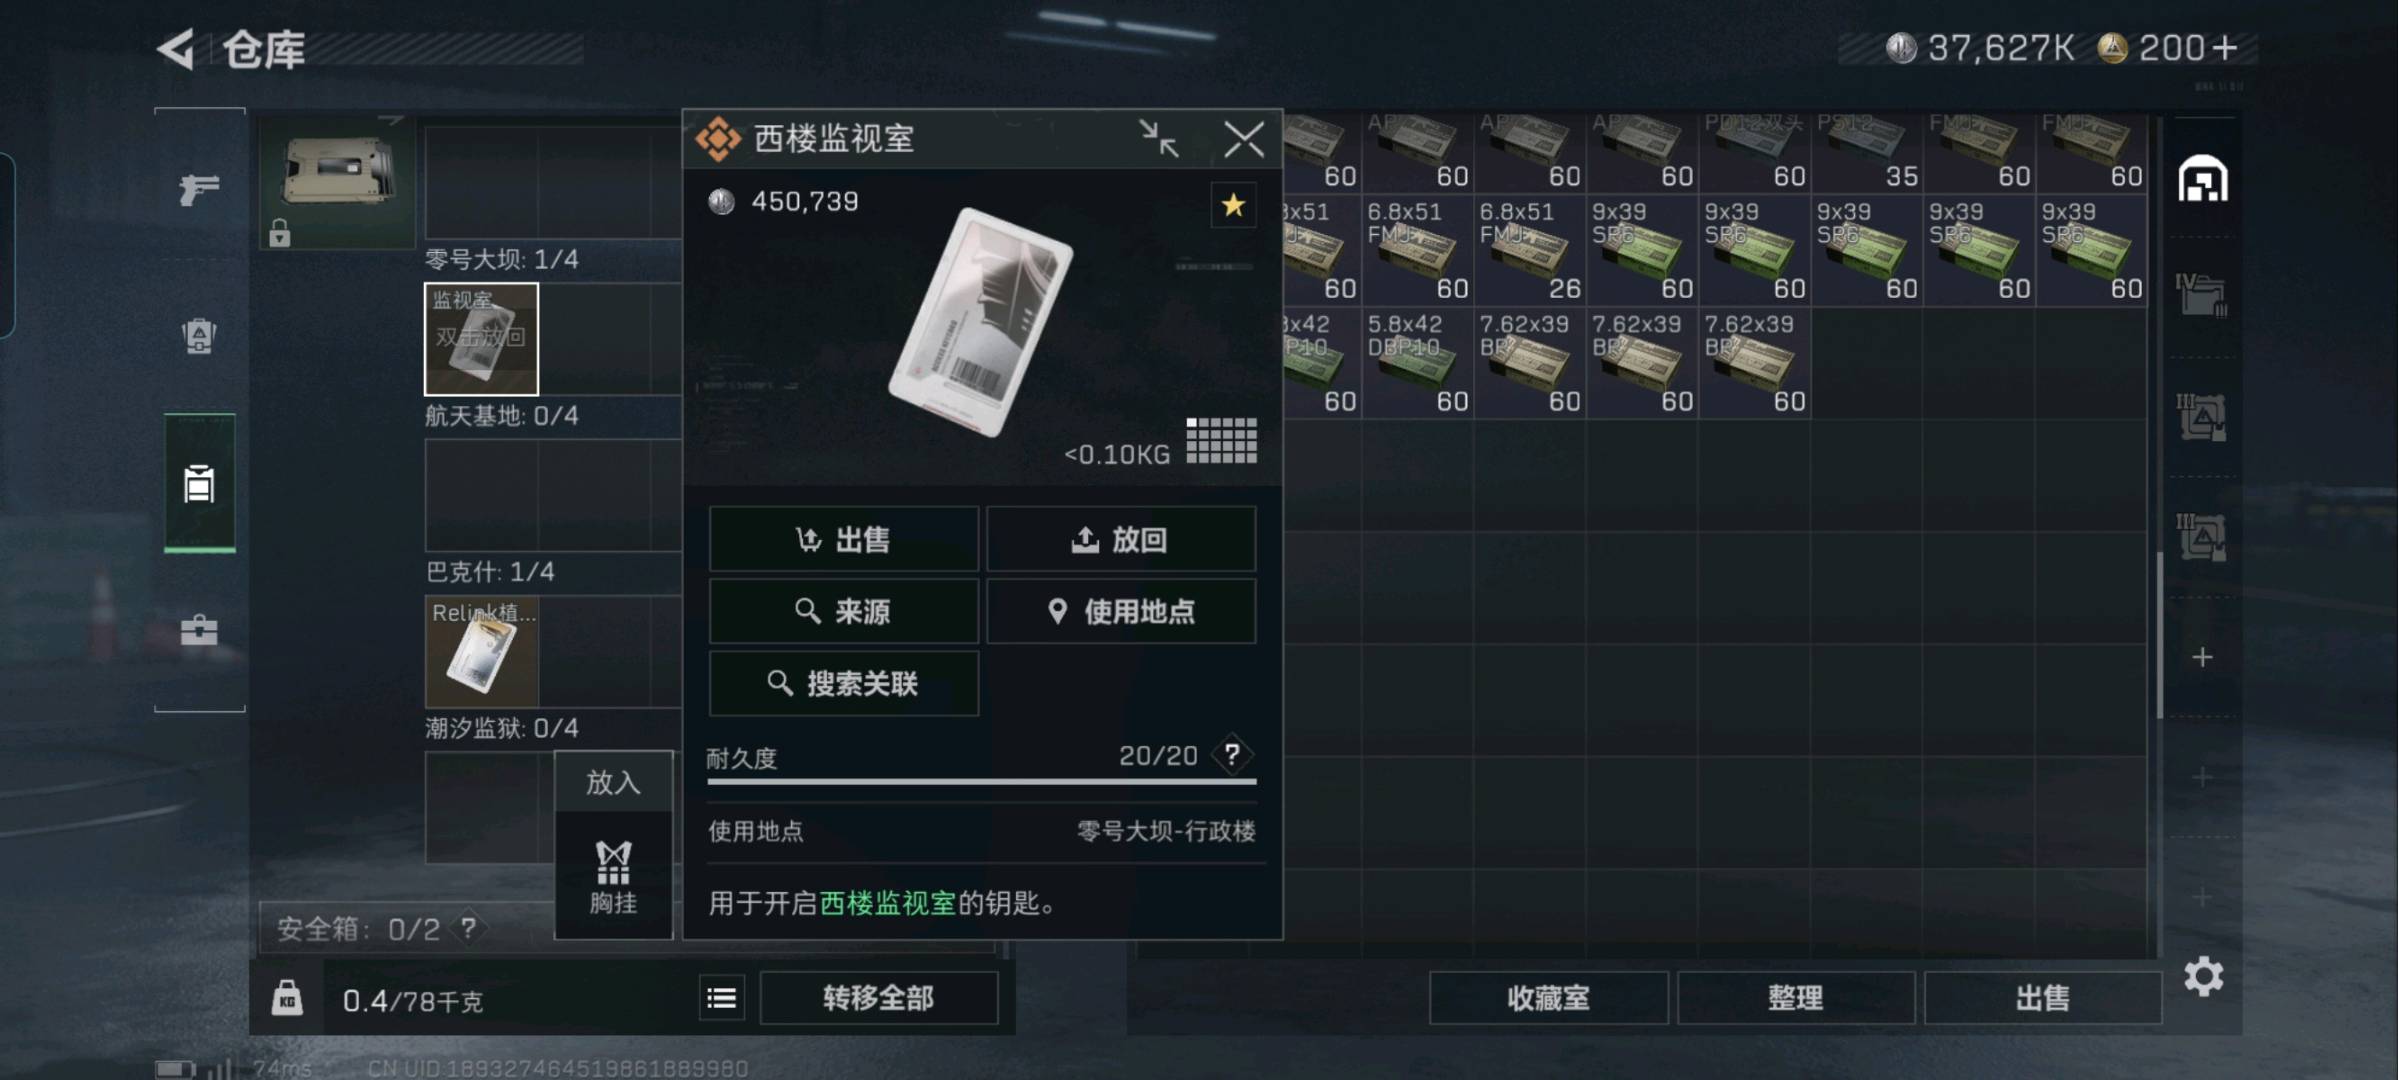Image resolution: width=2398 pixels, height=1080 pixels.
Task: Toggle the favorite star on key card
Action: (x=1233, y=205)
